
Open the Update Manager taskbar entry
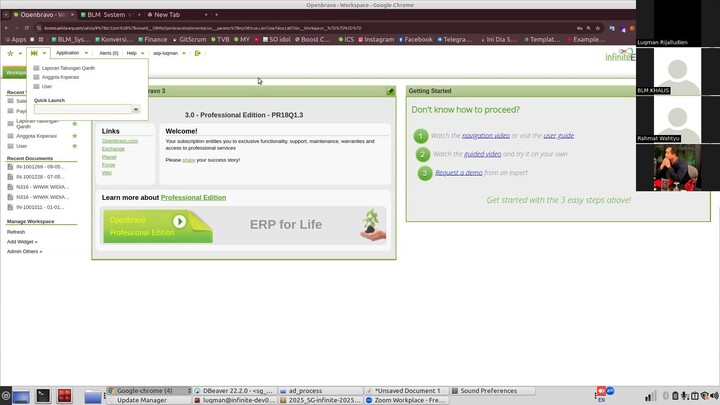(149, 400)
